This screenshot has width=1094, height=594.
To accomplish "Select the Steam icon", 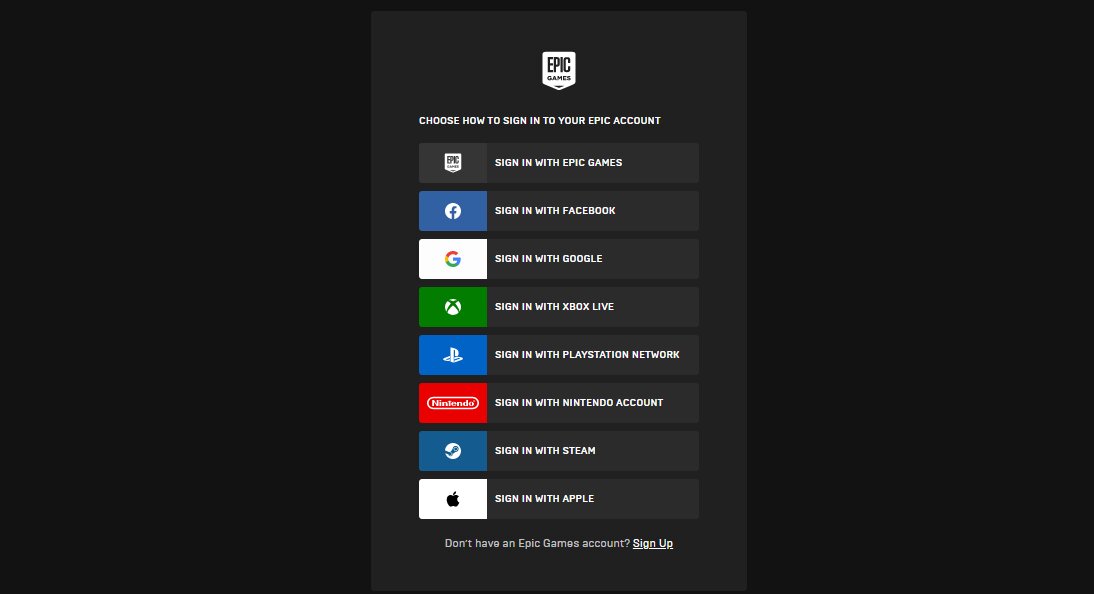I will [x=452, y=450].
